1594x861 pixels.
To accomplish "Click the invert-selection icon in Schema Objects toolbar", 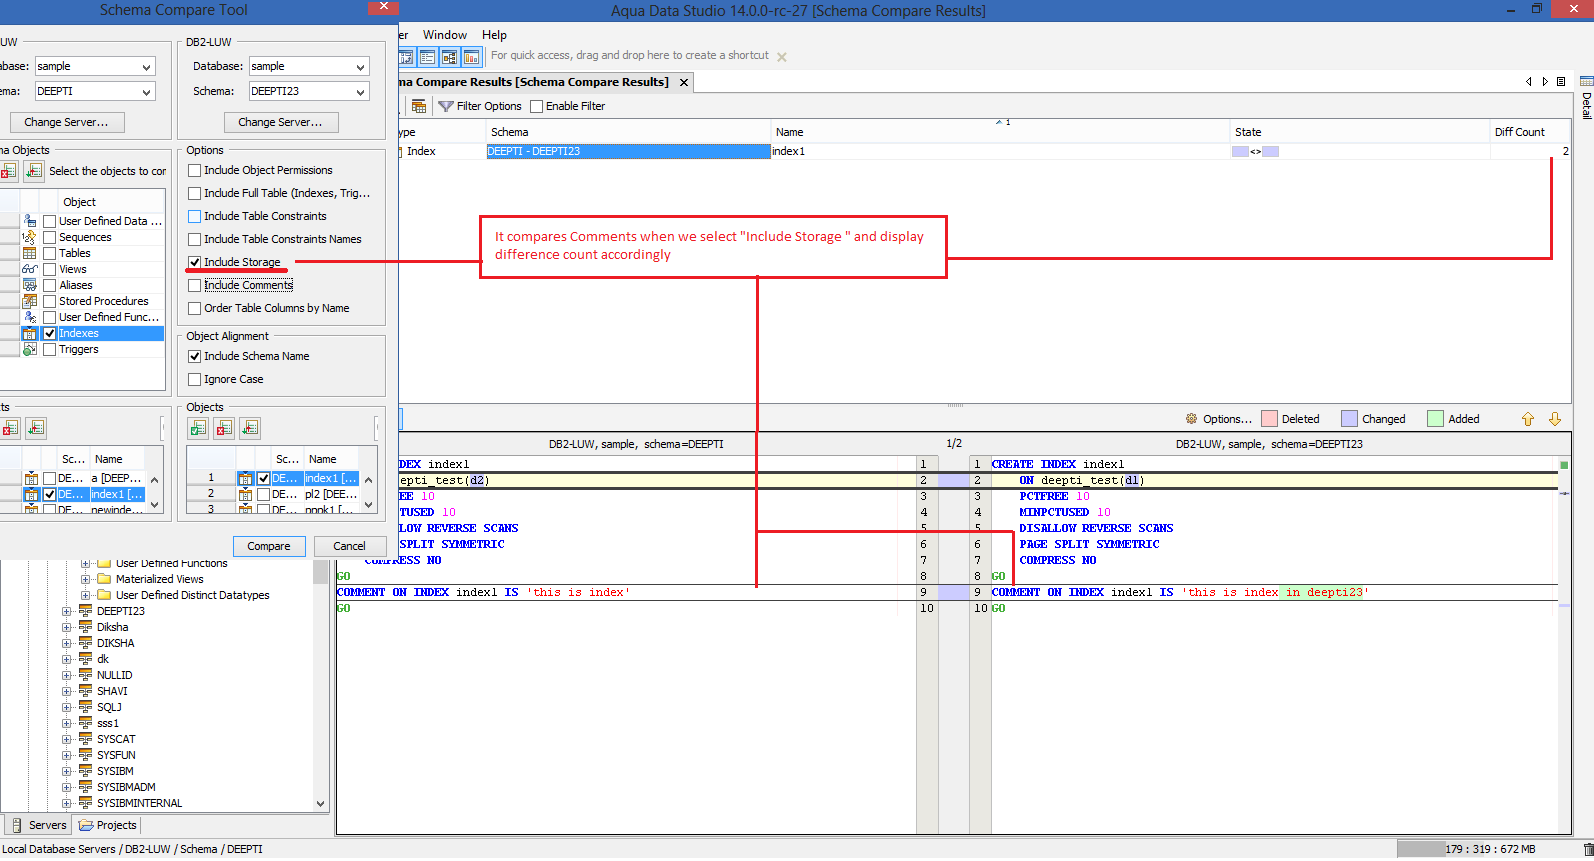I will [34, 171].
